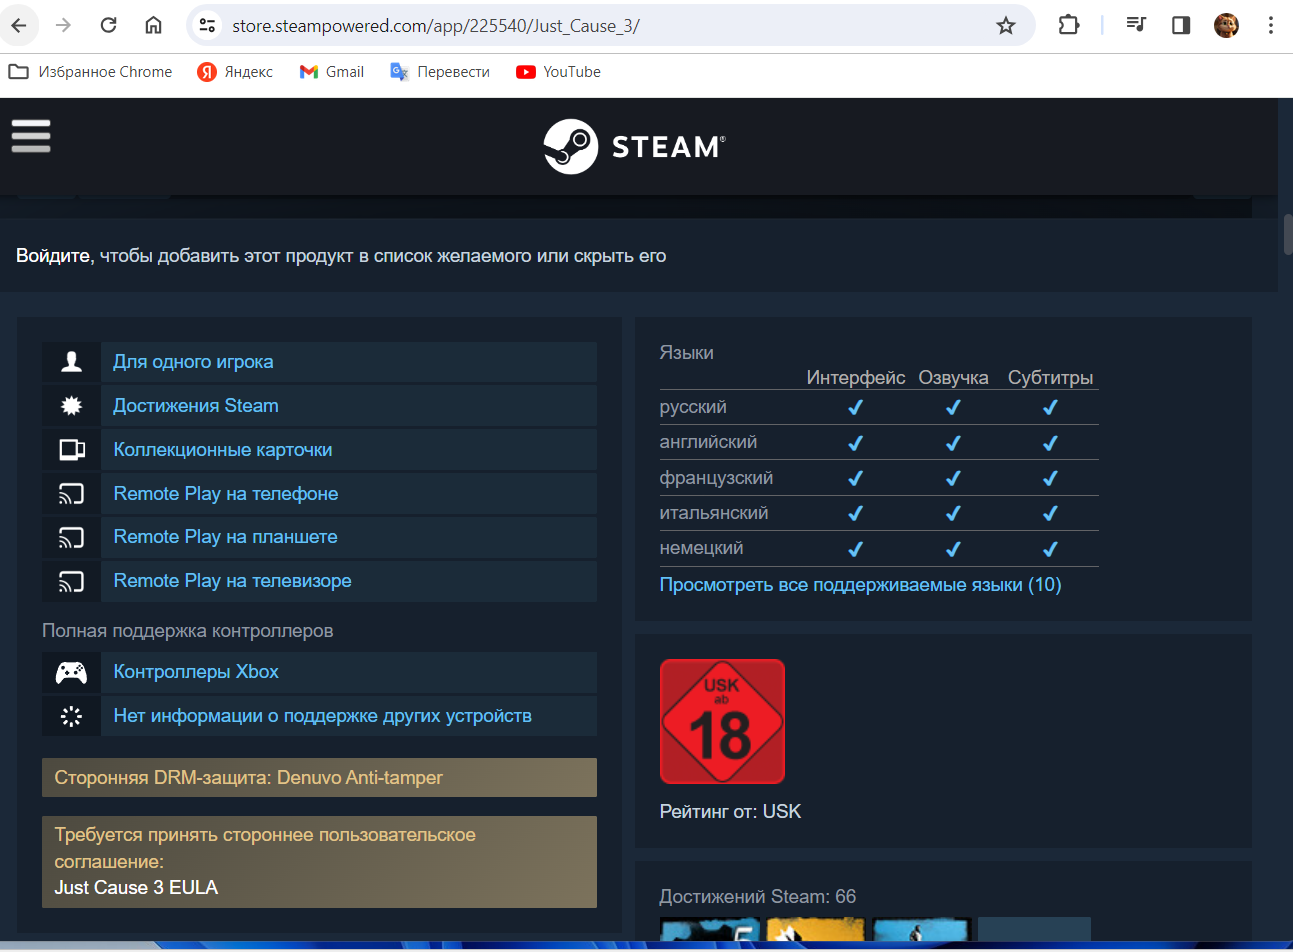Open the Chrome profile avatar

[1226, 25]
